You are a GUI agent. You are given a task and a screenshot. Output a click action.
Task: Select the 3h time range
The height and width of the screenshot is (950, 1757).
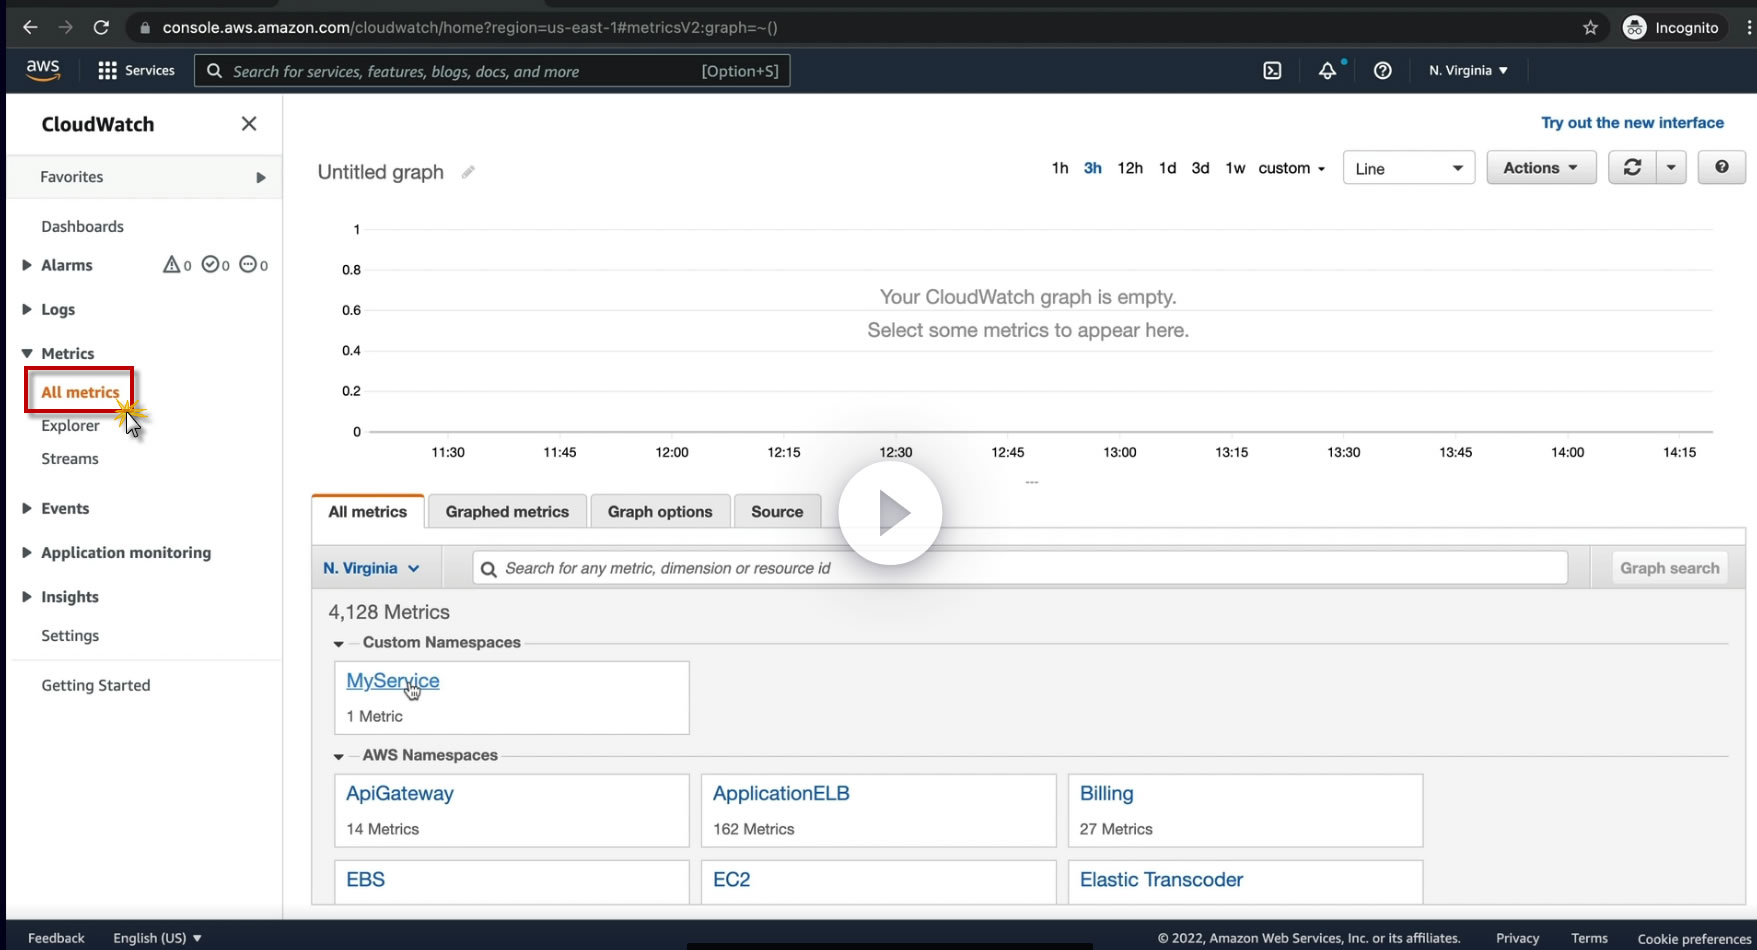pos(1093,168)
